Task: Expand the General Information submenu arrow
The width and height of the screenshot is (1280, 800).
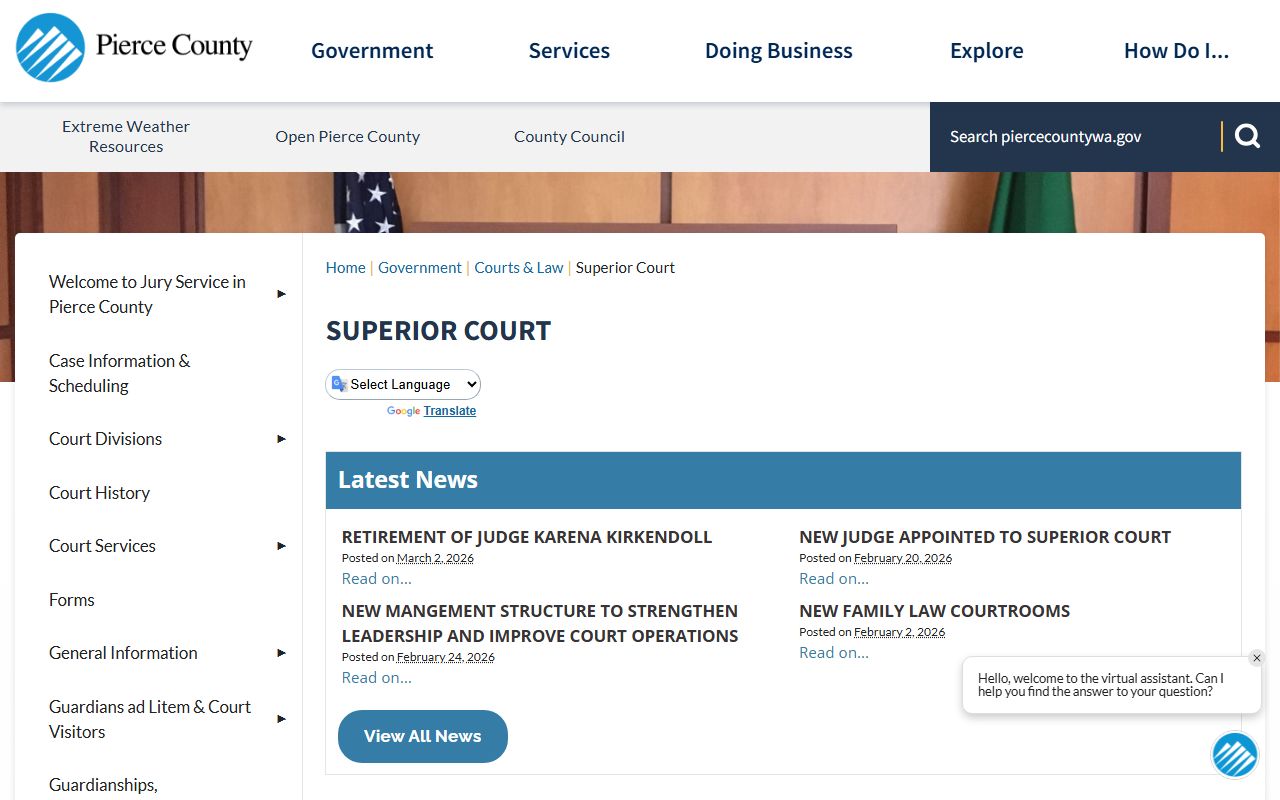Action: point(281,653)
